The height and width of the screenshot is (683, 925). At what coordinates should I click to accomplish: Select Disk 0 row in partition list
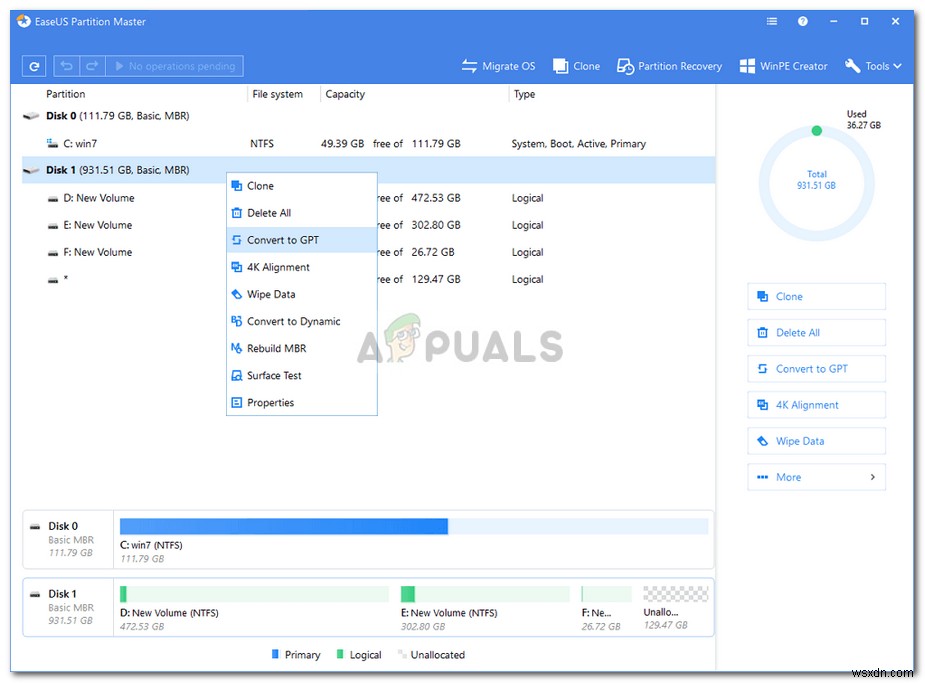[368, 116]
